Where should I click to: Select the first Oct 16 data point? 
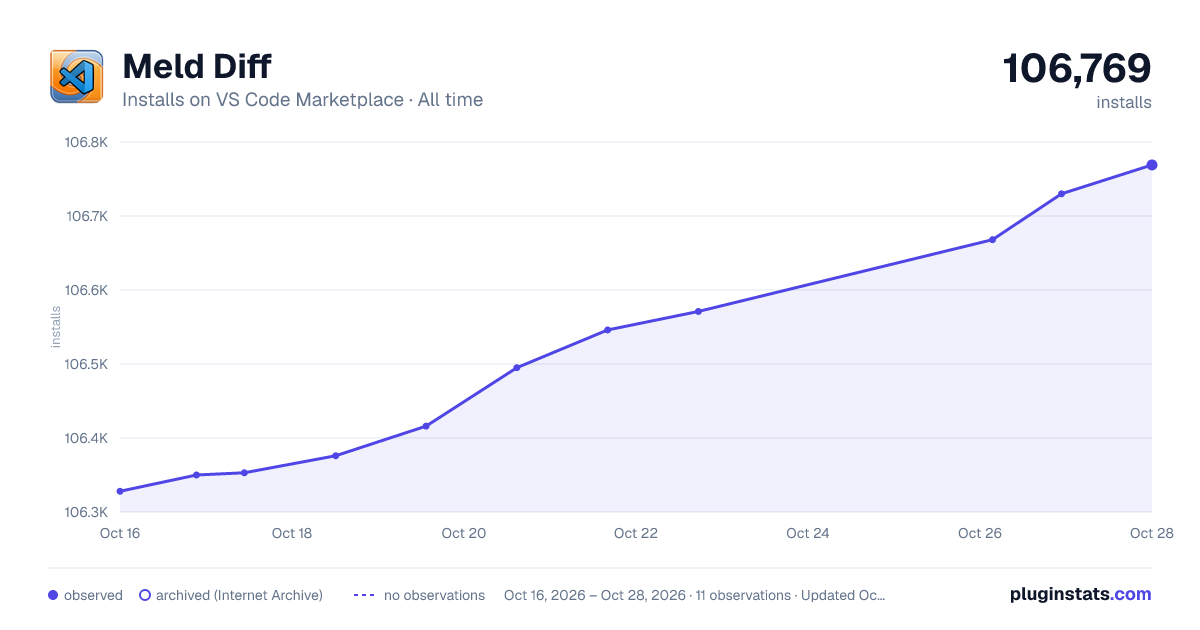pyautogui.click(x=120, y=491)
